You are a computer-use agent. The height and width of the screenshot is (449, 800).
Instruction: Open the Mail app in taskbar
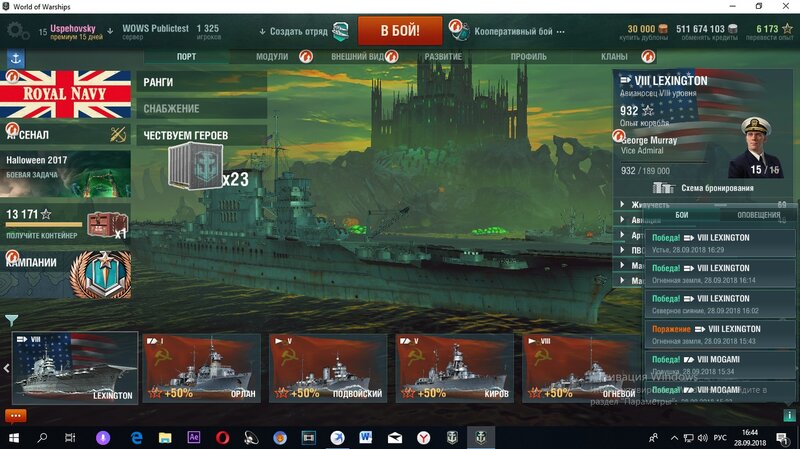pyautogui.click(x=395, y=438)
